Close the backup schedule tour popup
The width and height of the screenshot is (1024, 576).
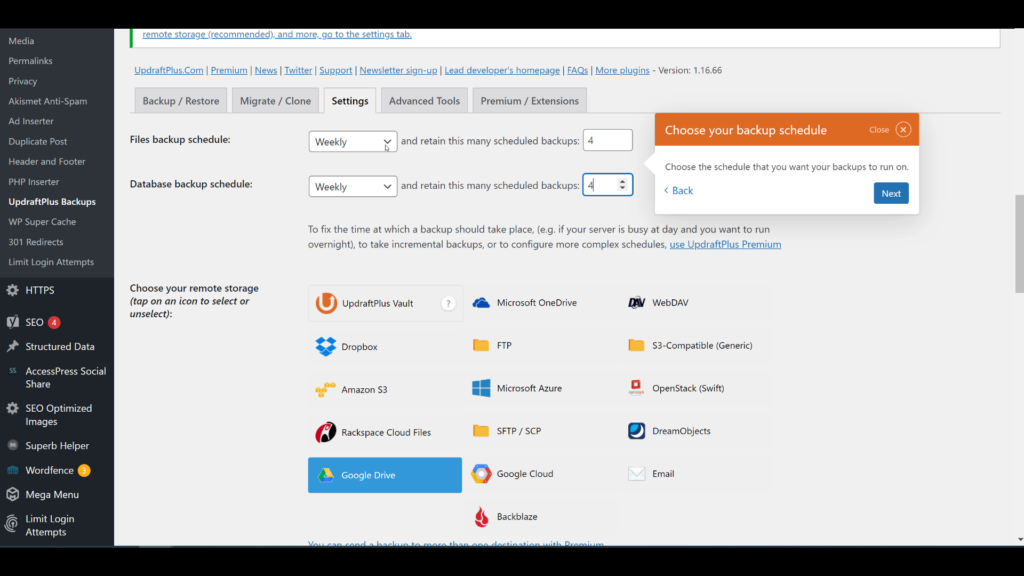pyautogui.click(x=903, y=129)
